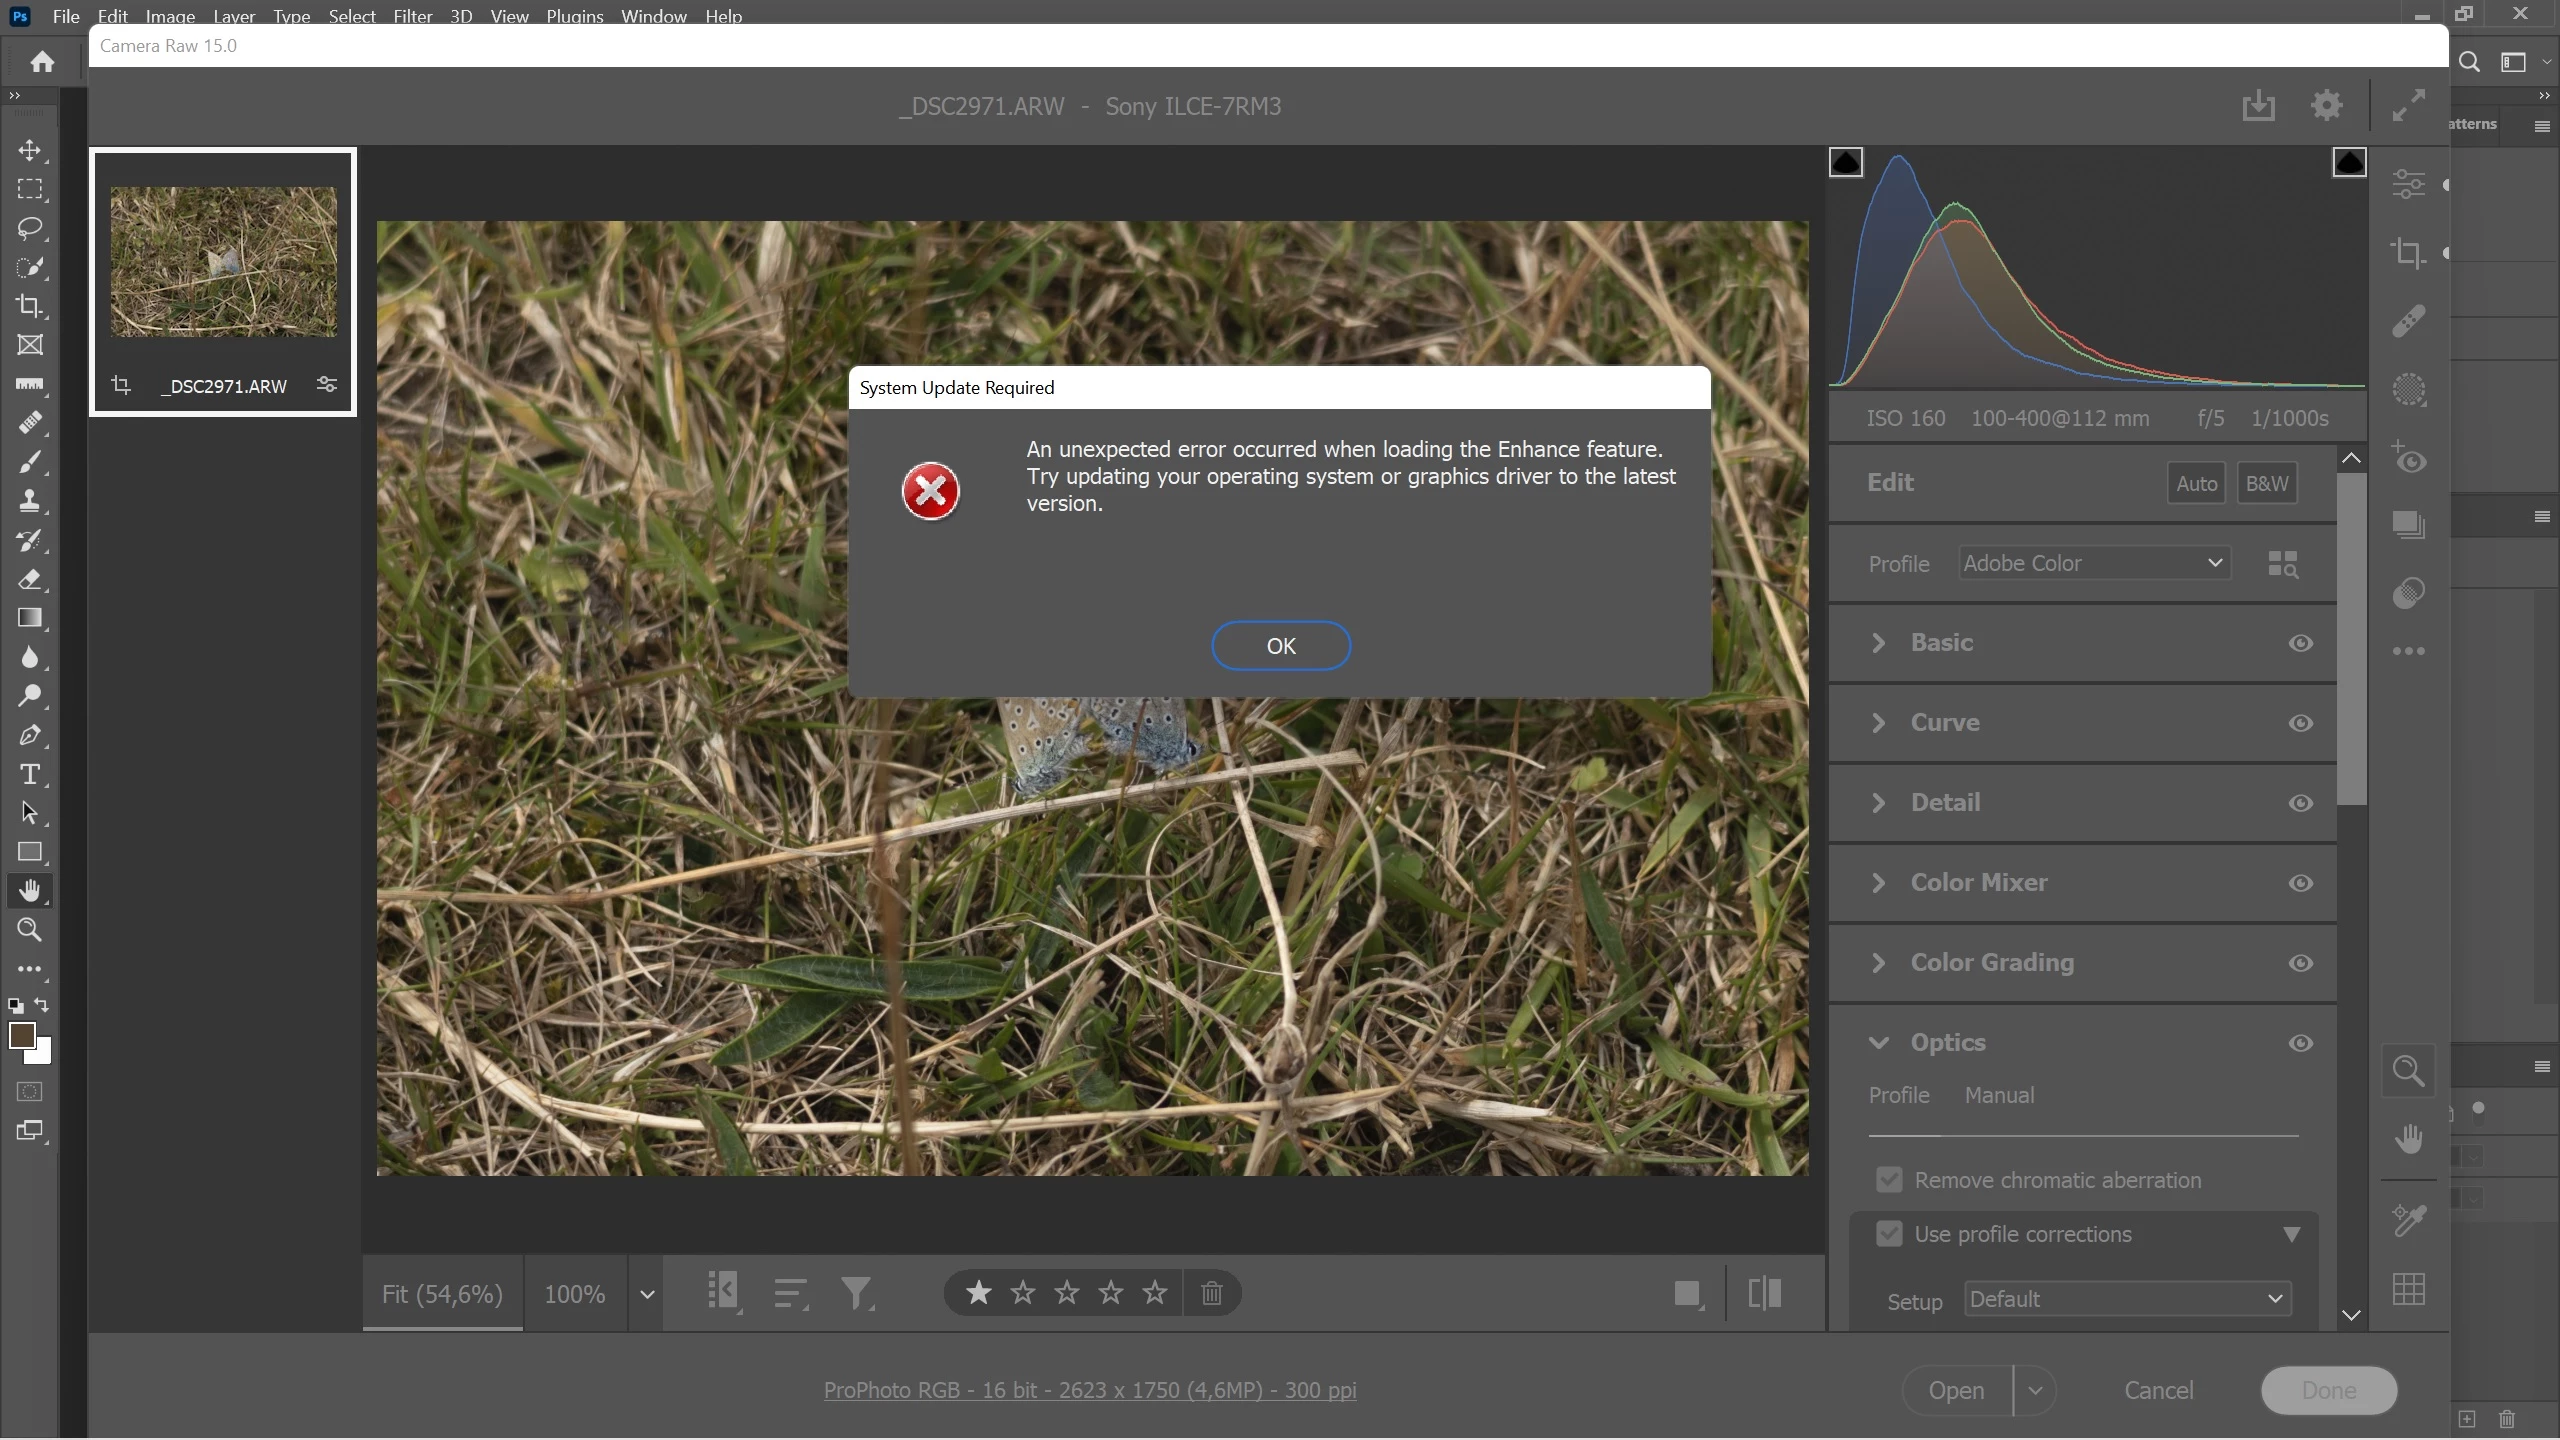Click the Camera Raw settings gear icon
2560x1440 pixels.
tap(2327, 105)
